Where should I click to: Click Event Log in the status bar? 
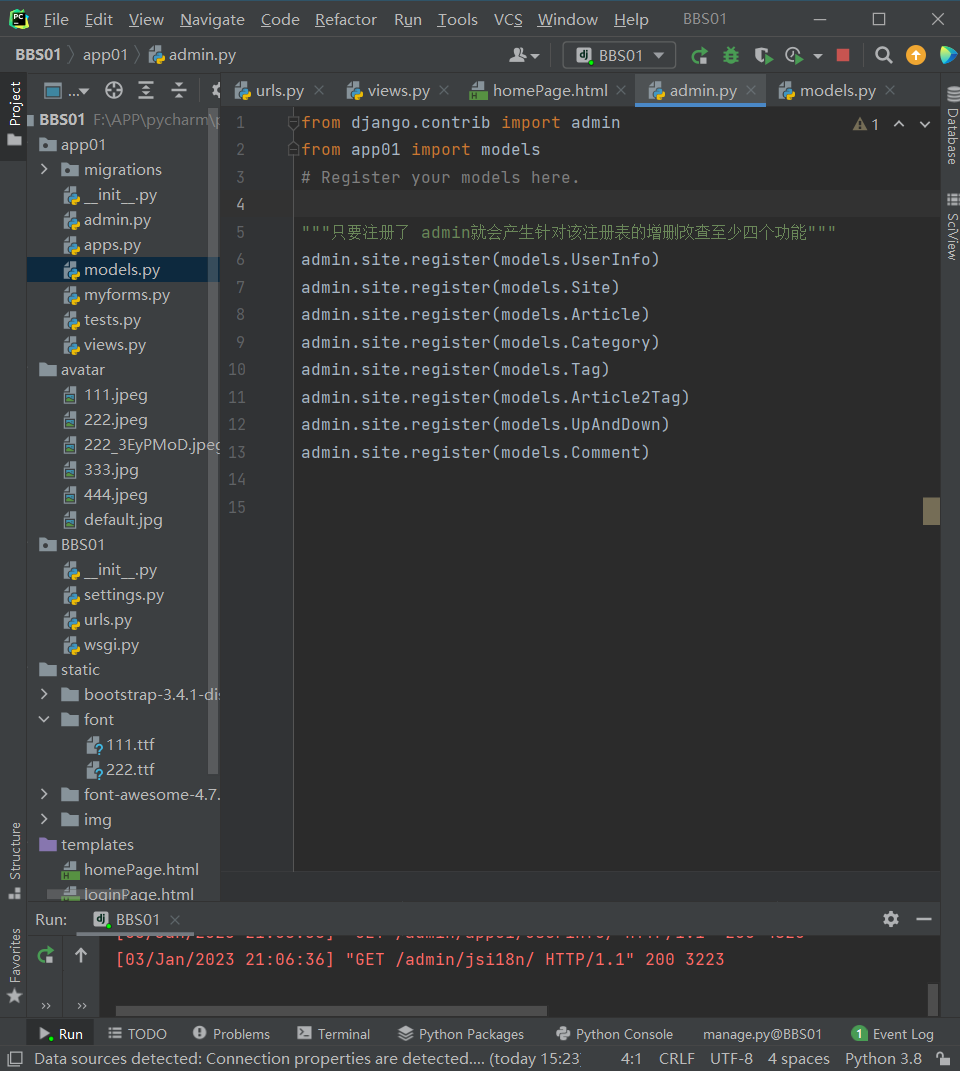click(892, 1034)
